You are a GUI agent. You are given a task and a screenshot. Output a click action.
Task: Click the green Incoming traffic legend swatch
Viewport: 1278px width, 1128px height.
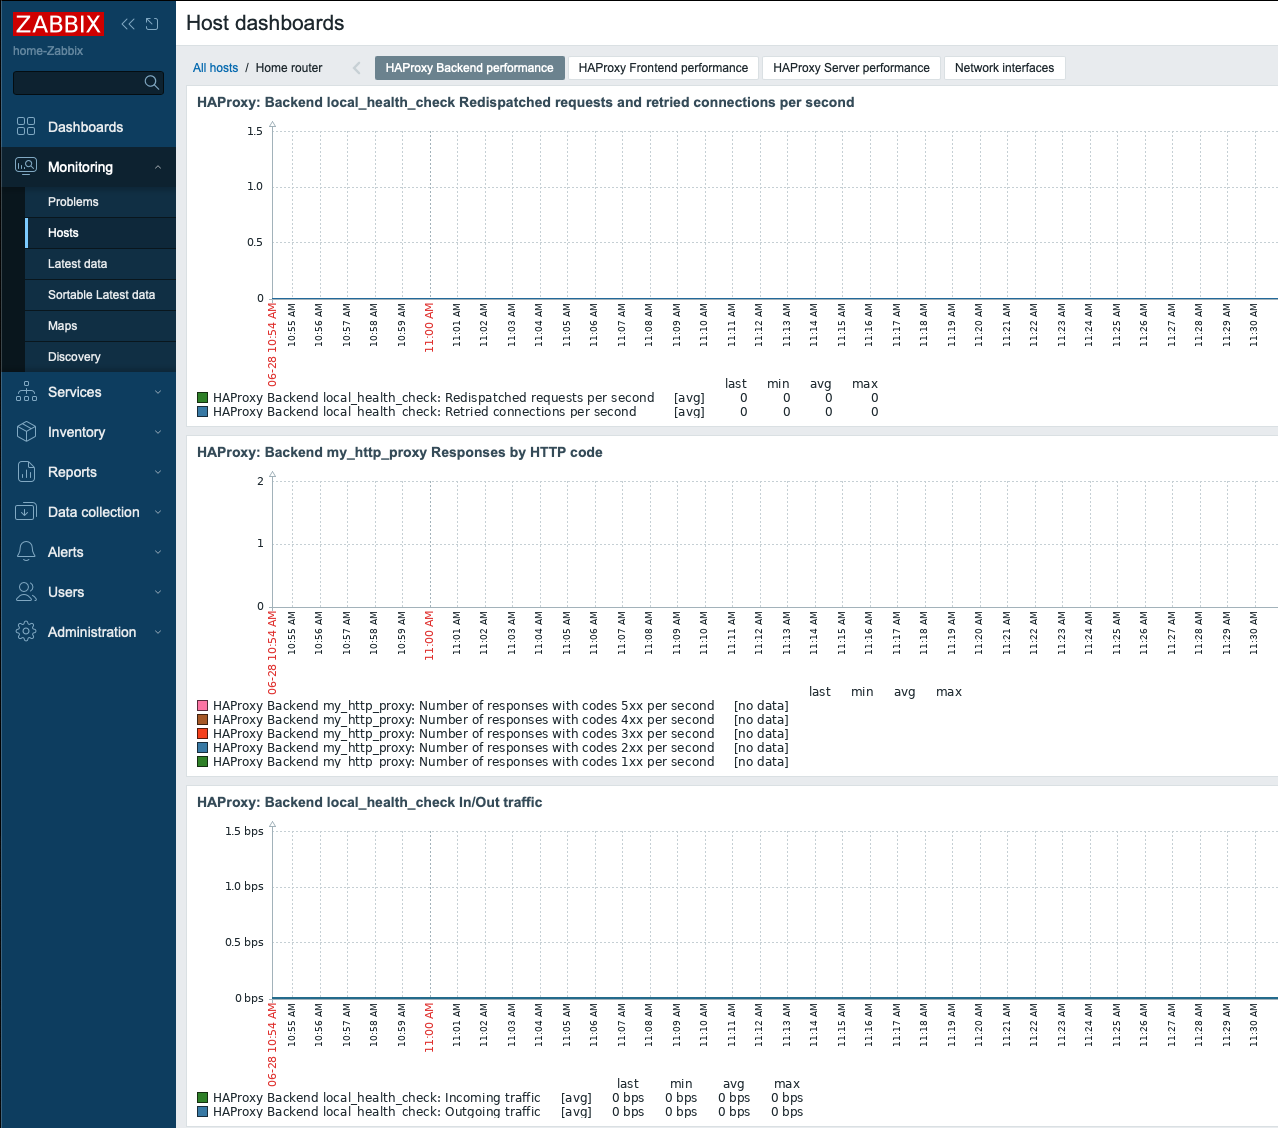[x=203, y=1097]
